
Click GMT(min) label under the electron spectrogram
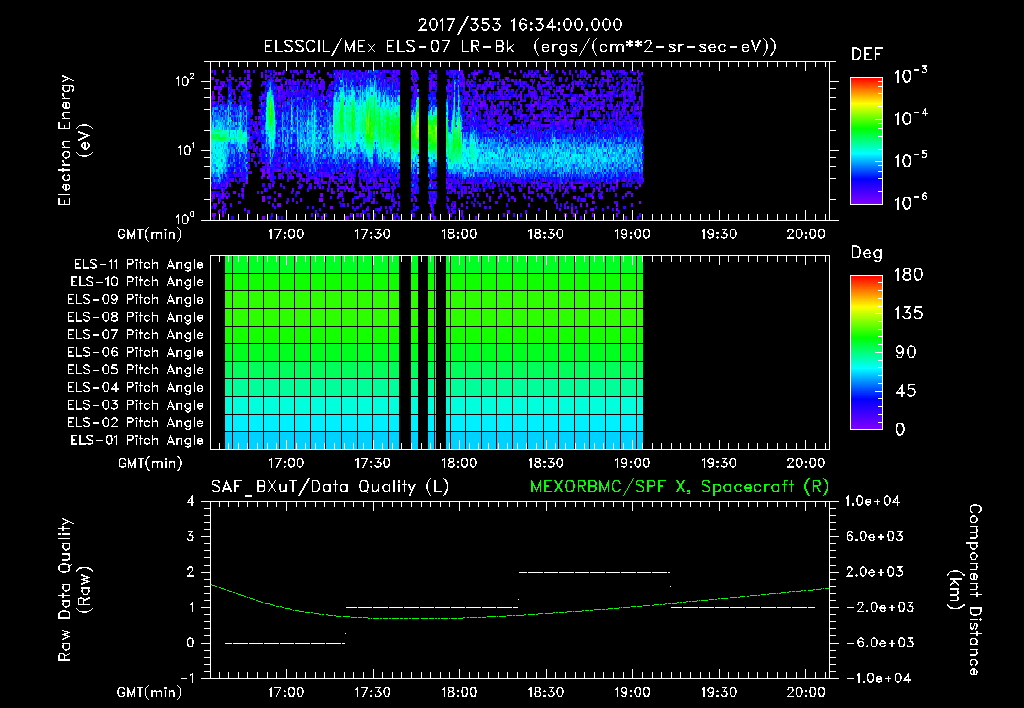click(150, 234)
